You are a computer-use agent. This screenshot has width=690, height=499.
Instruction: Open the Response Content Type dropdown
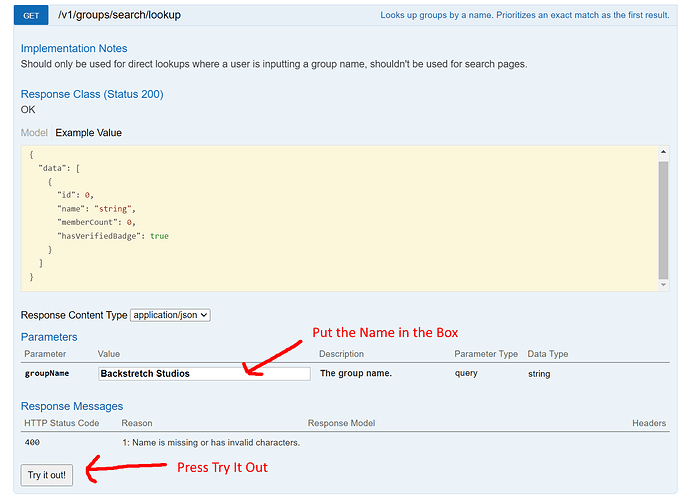pyautogui.click(x=170, y=315)
